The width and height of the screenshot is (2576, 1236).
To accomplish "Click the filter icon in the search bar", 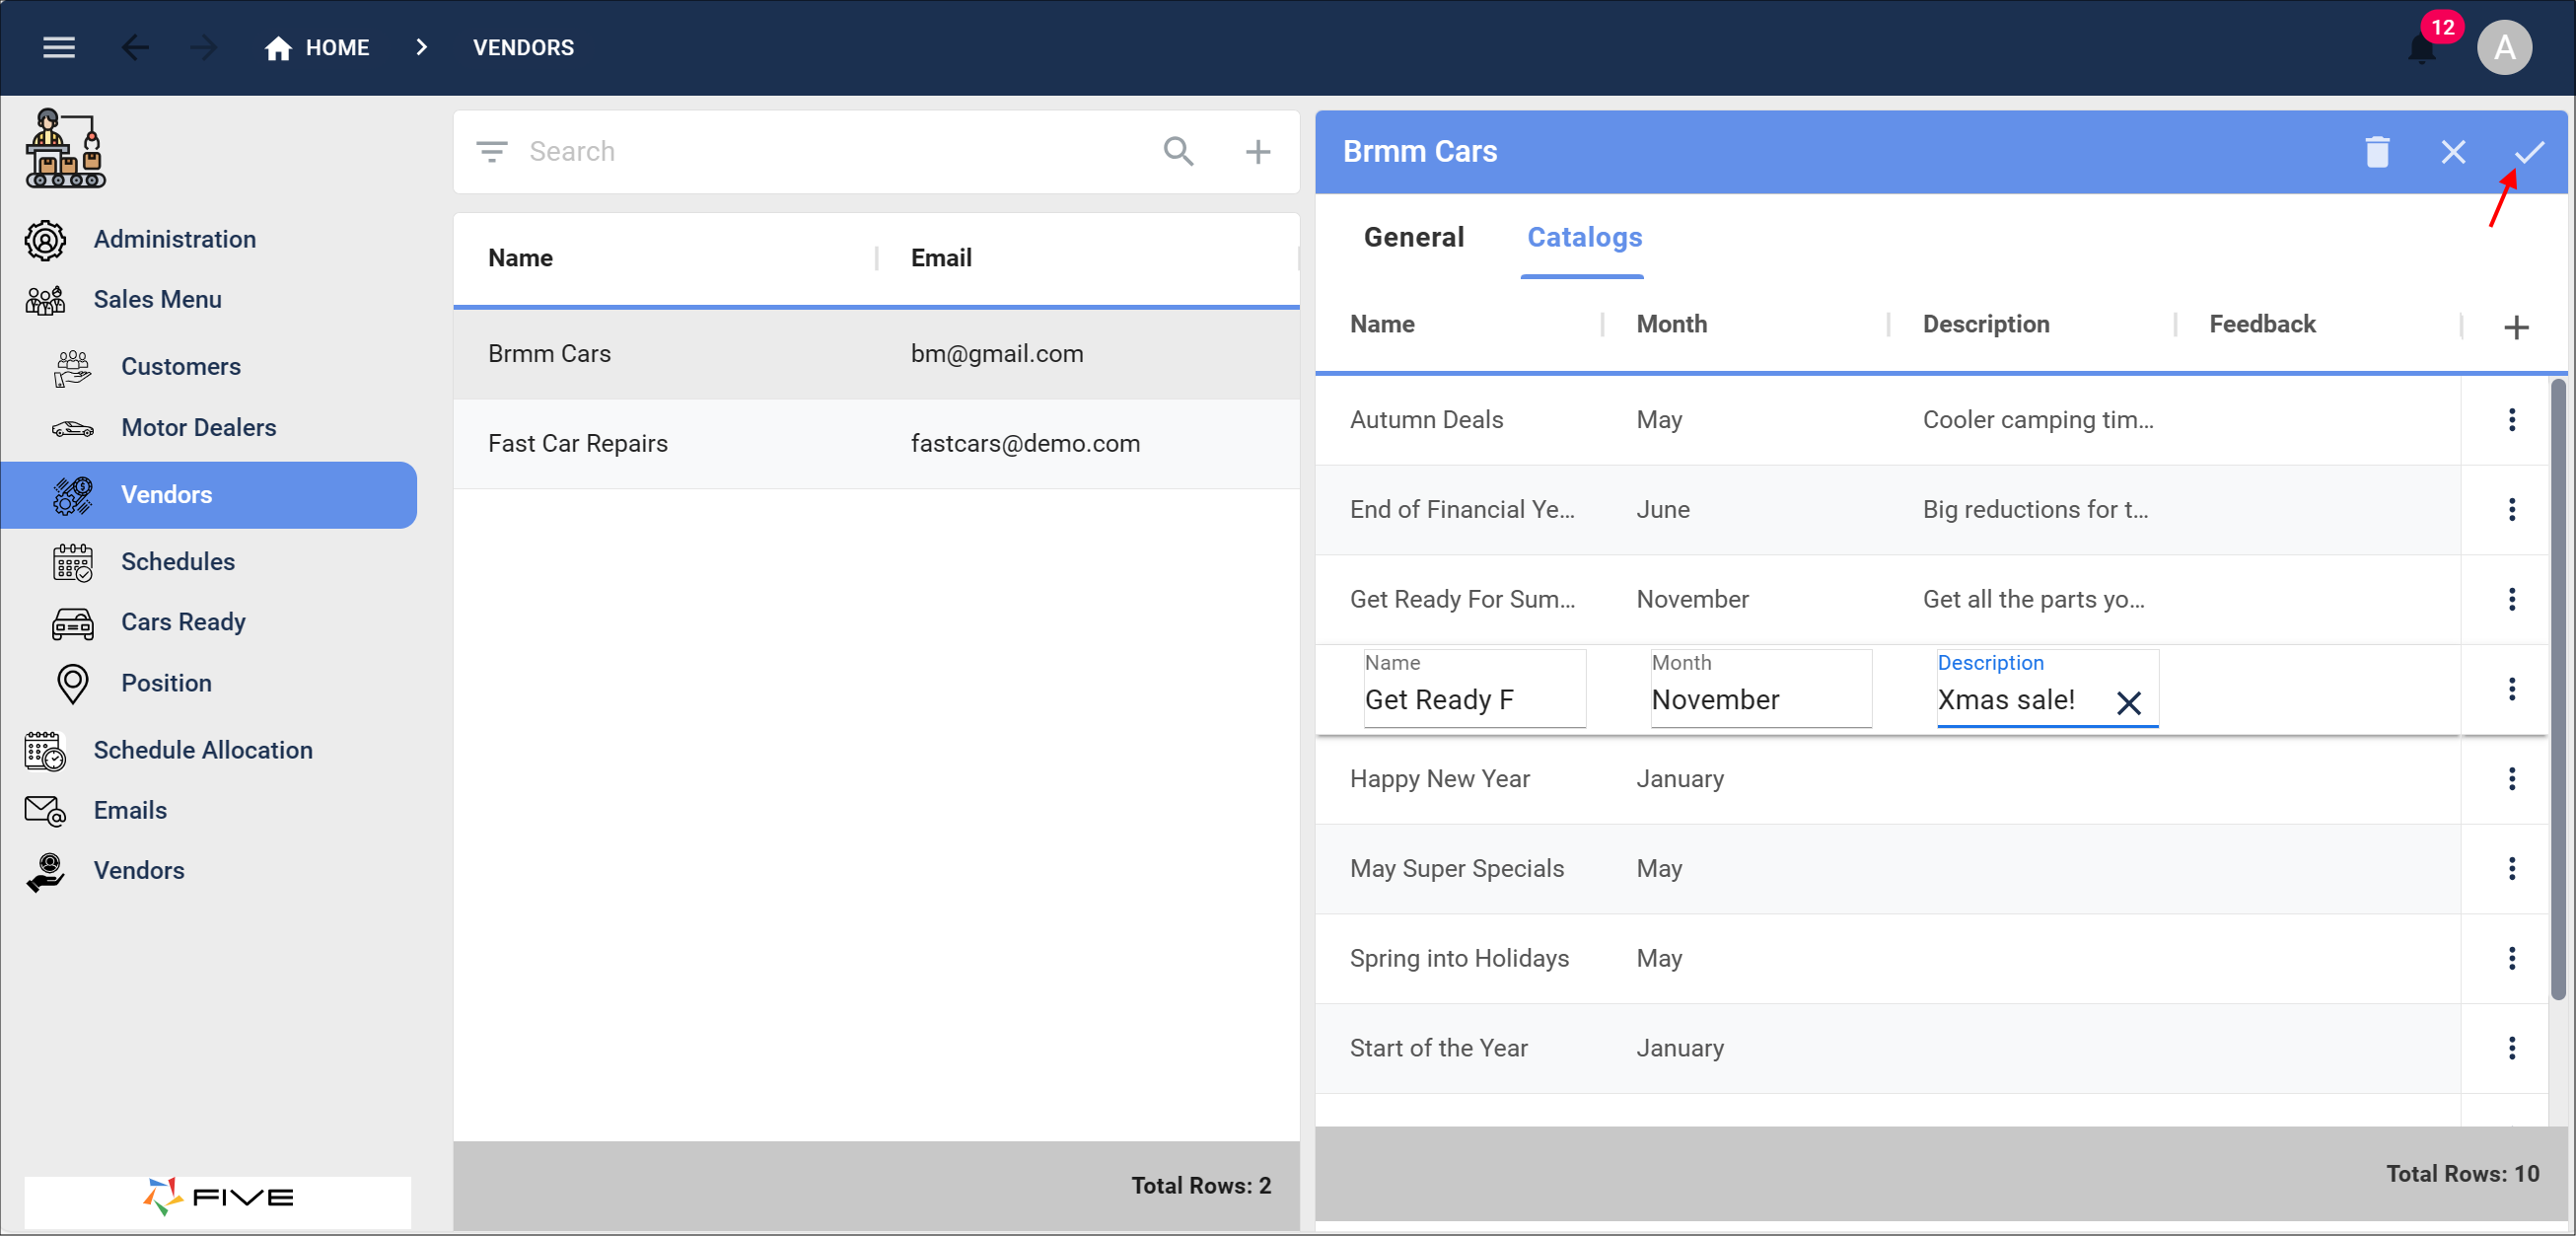I will pyautogui.click(x=491, y=152).
